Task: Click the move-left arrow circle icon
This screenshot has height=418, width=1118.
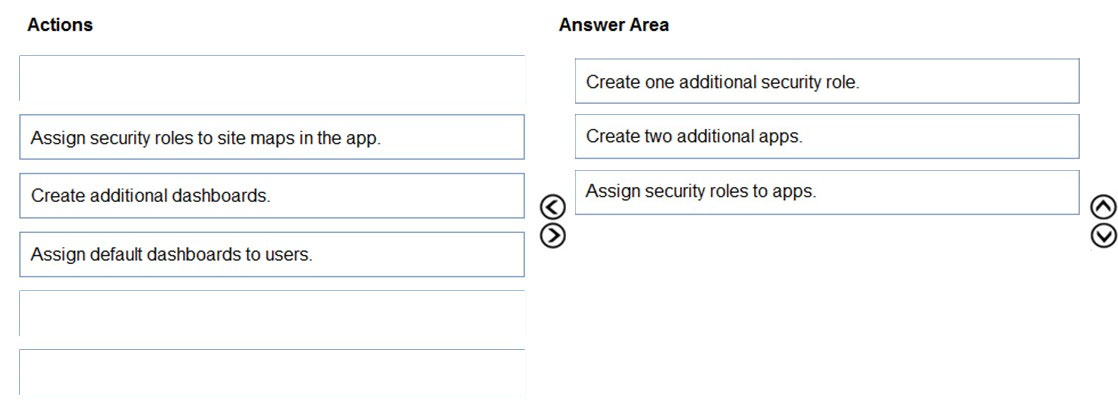Action: pos(553,208)
